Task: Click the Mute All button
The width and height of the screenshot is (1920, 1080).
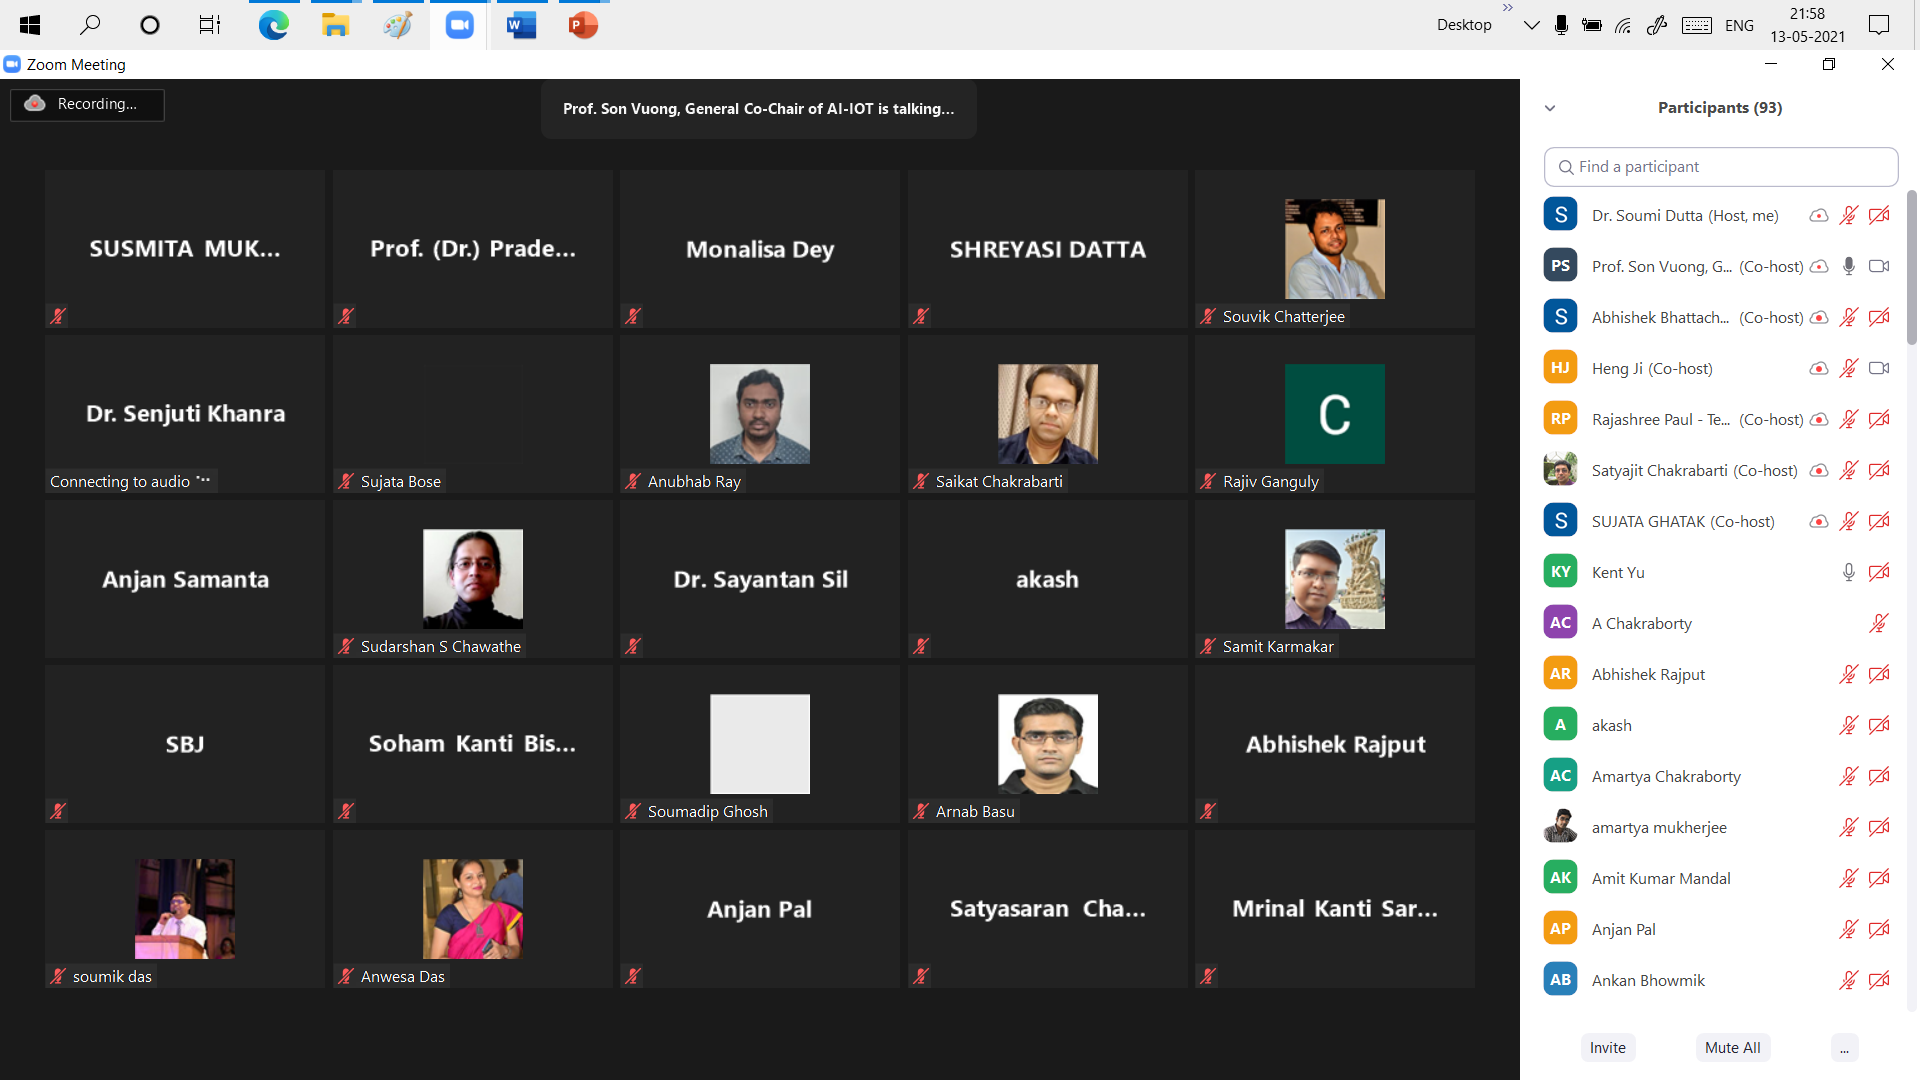Action: (x=1733, y=1048)
